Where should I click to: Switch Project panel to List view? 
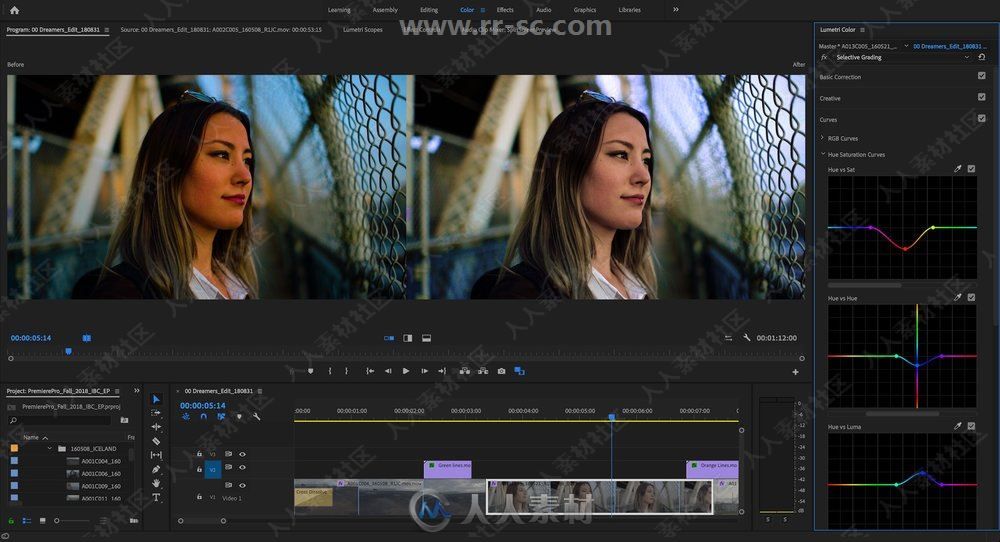(x=27, y=521)
